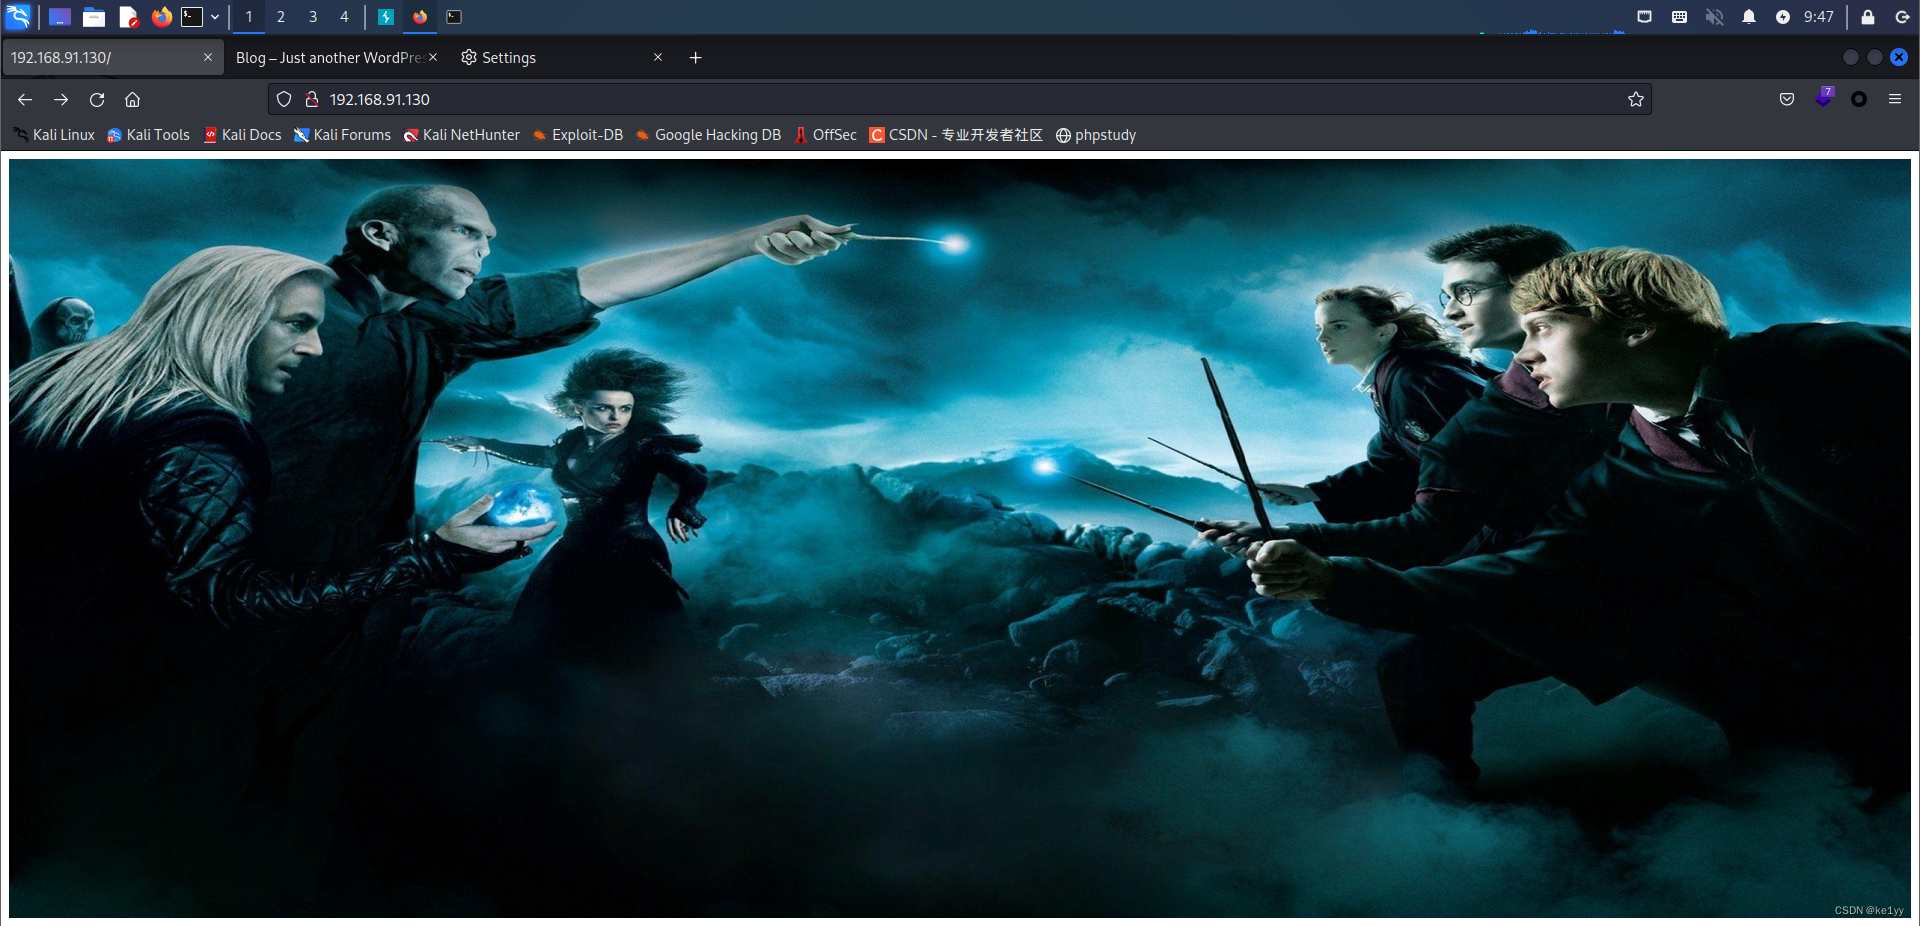Open the CSDN bookmark
Screen dimensions: 1920x926
click(956, 135)
